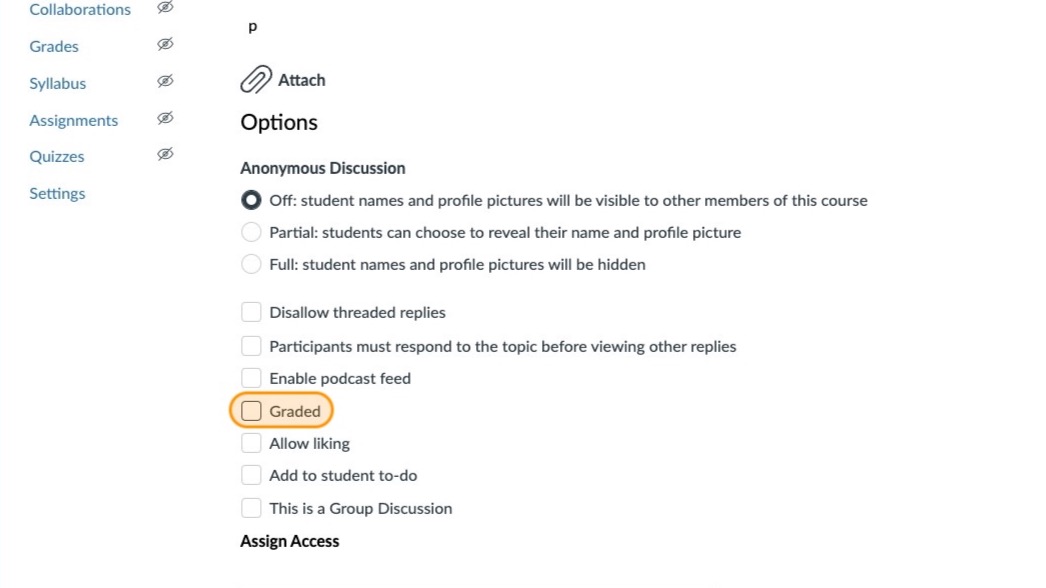Click the visibility icon next to Syllabus

pos(165,80)
